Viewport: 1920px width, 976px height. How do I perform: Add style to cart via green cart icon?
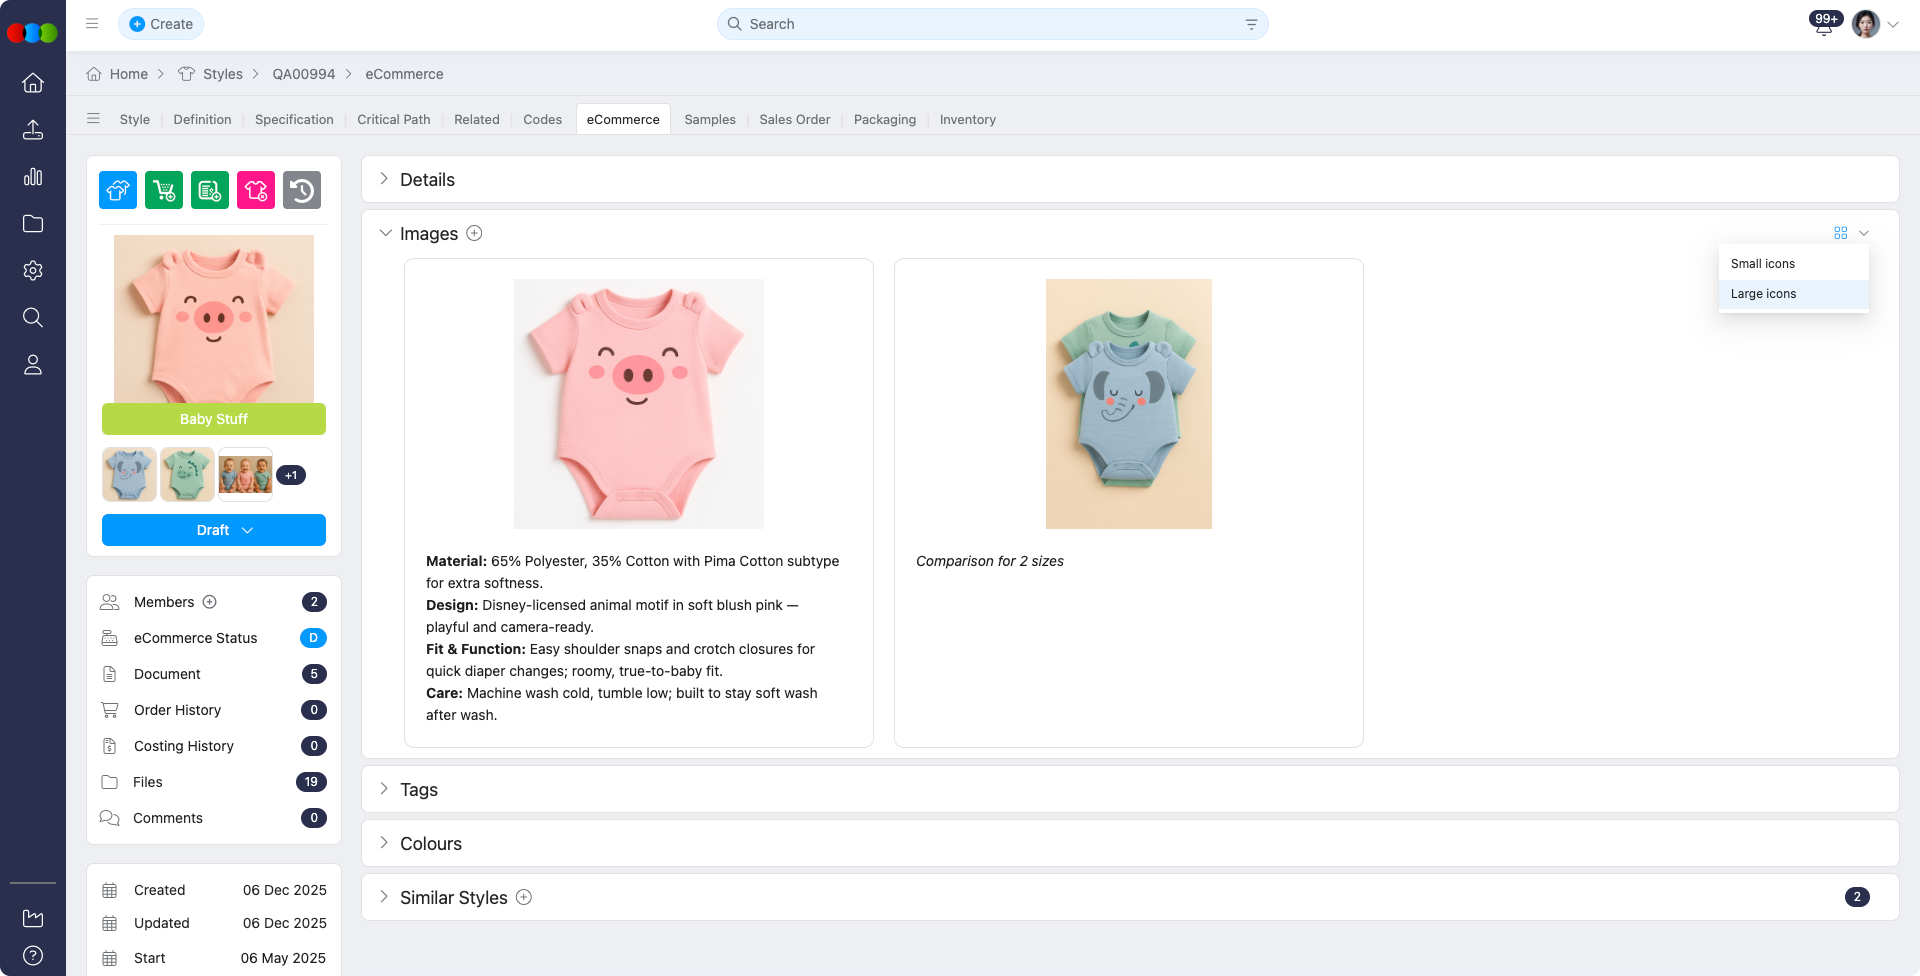pos(163,190)
